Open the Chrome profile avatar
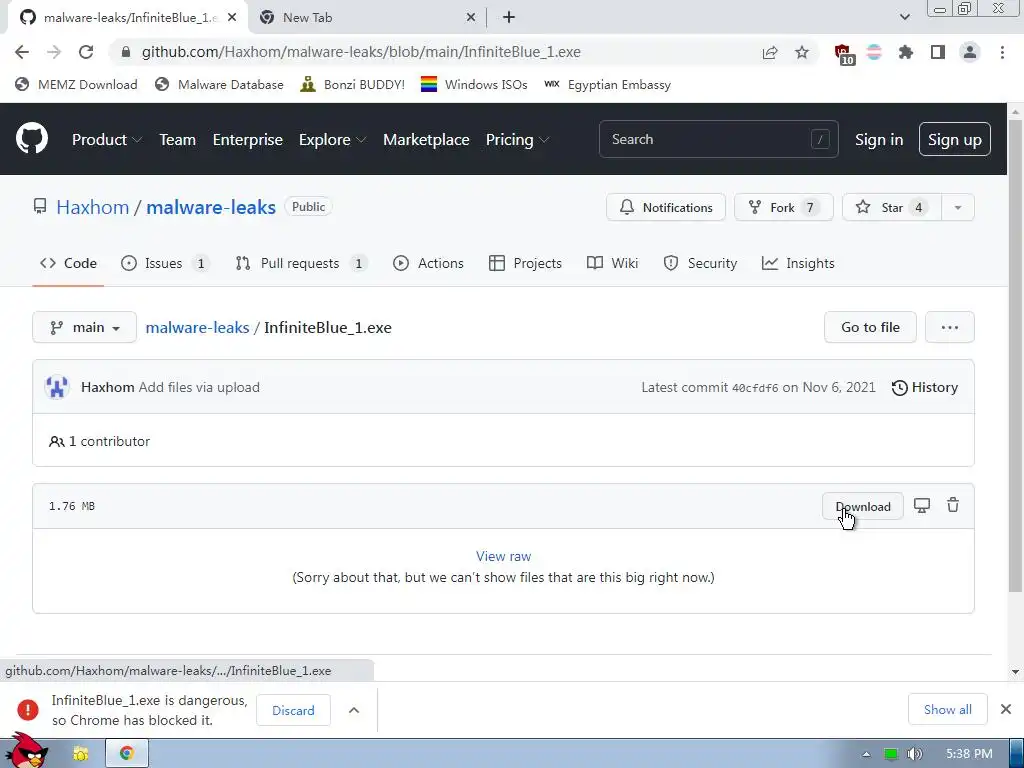The width and height of the screenshot is (1024, 768). (970, 52)
